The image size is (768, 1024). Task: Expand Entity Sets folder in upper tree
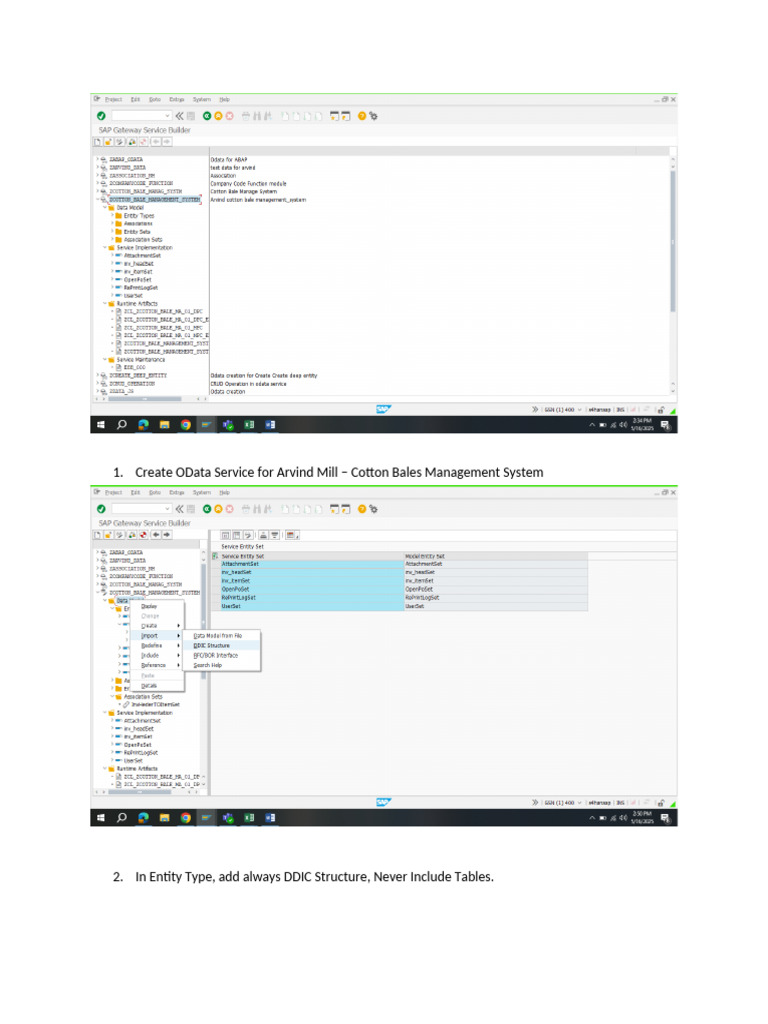pos(112,232)
